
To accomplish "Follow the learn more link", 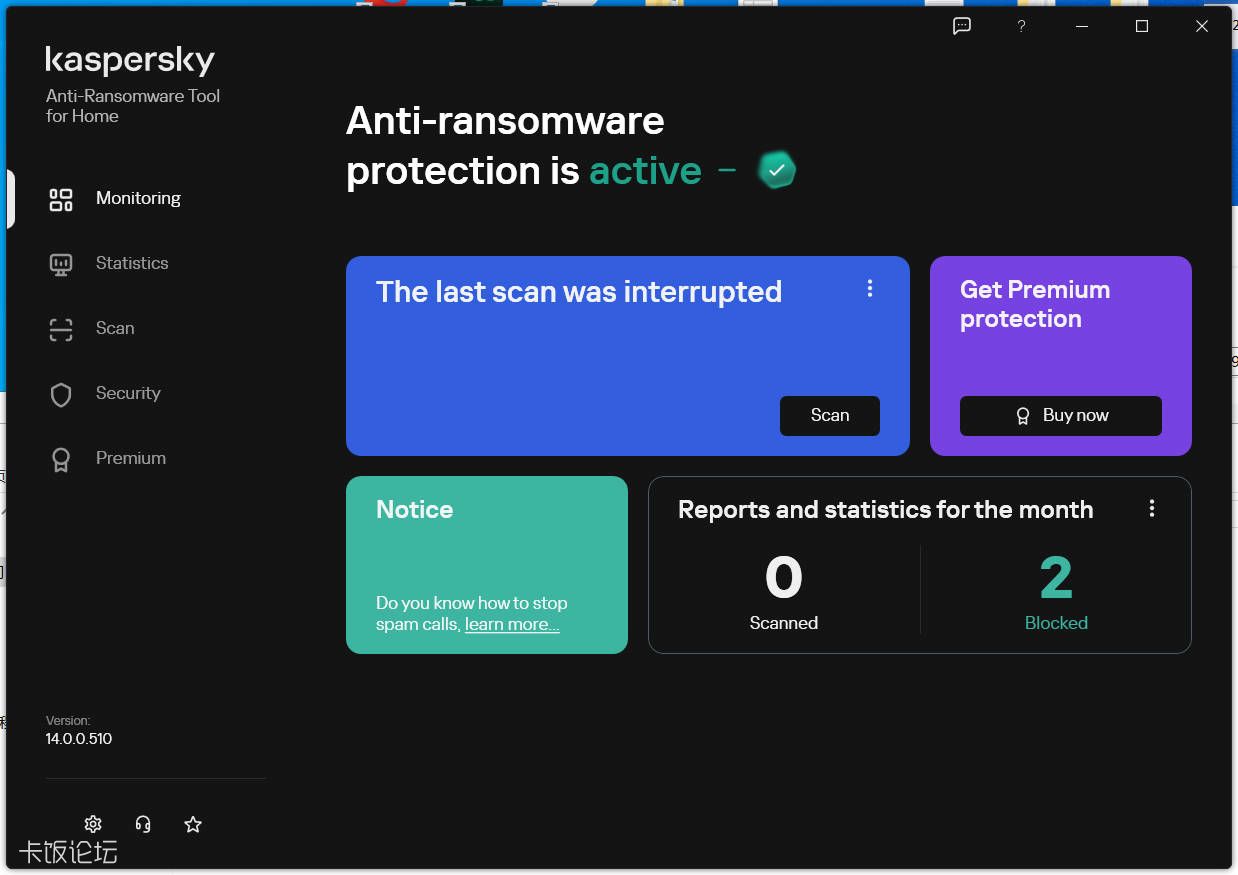I will (512, 624).
